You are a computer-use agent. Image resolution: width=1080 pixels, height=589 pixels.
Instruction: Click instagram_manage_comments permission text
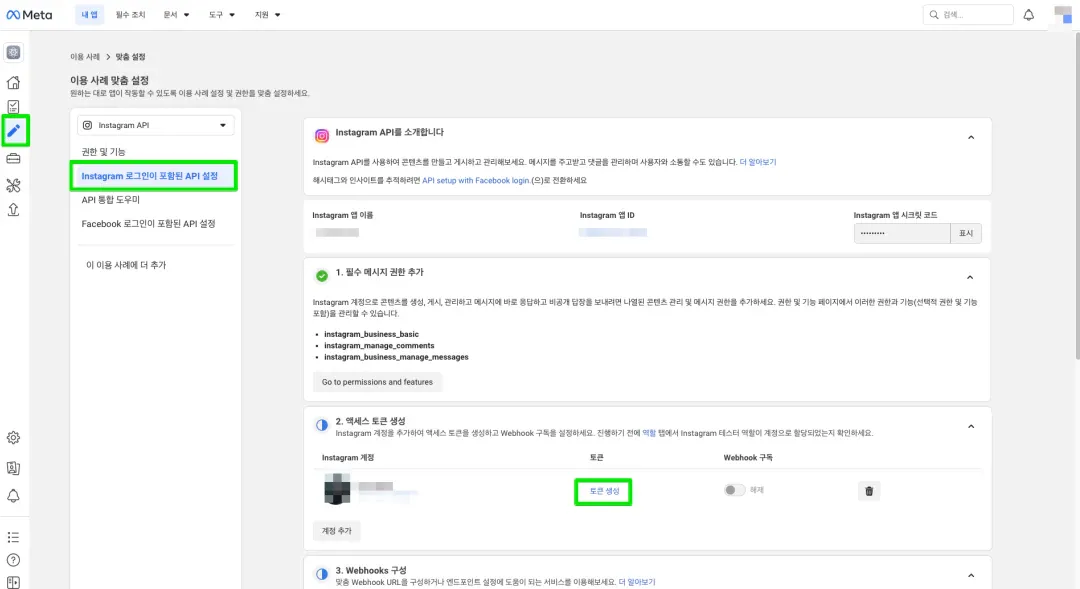point(379,346)
